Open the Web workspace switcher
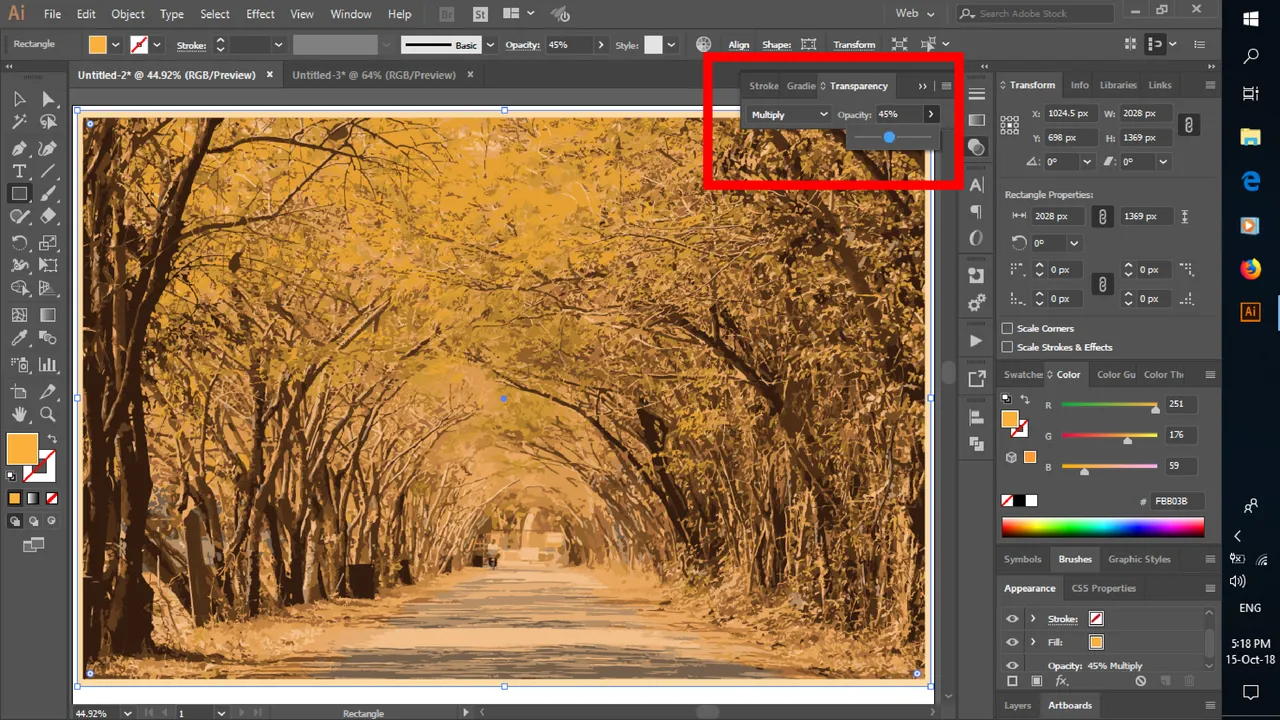 coord(915,14)
